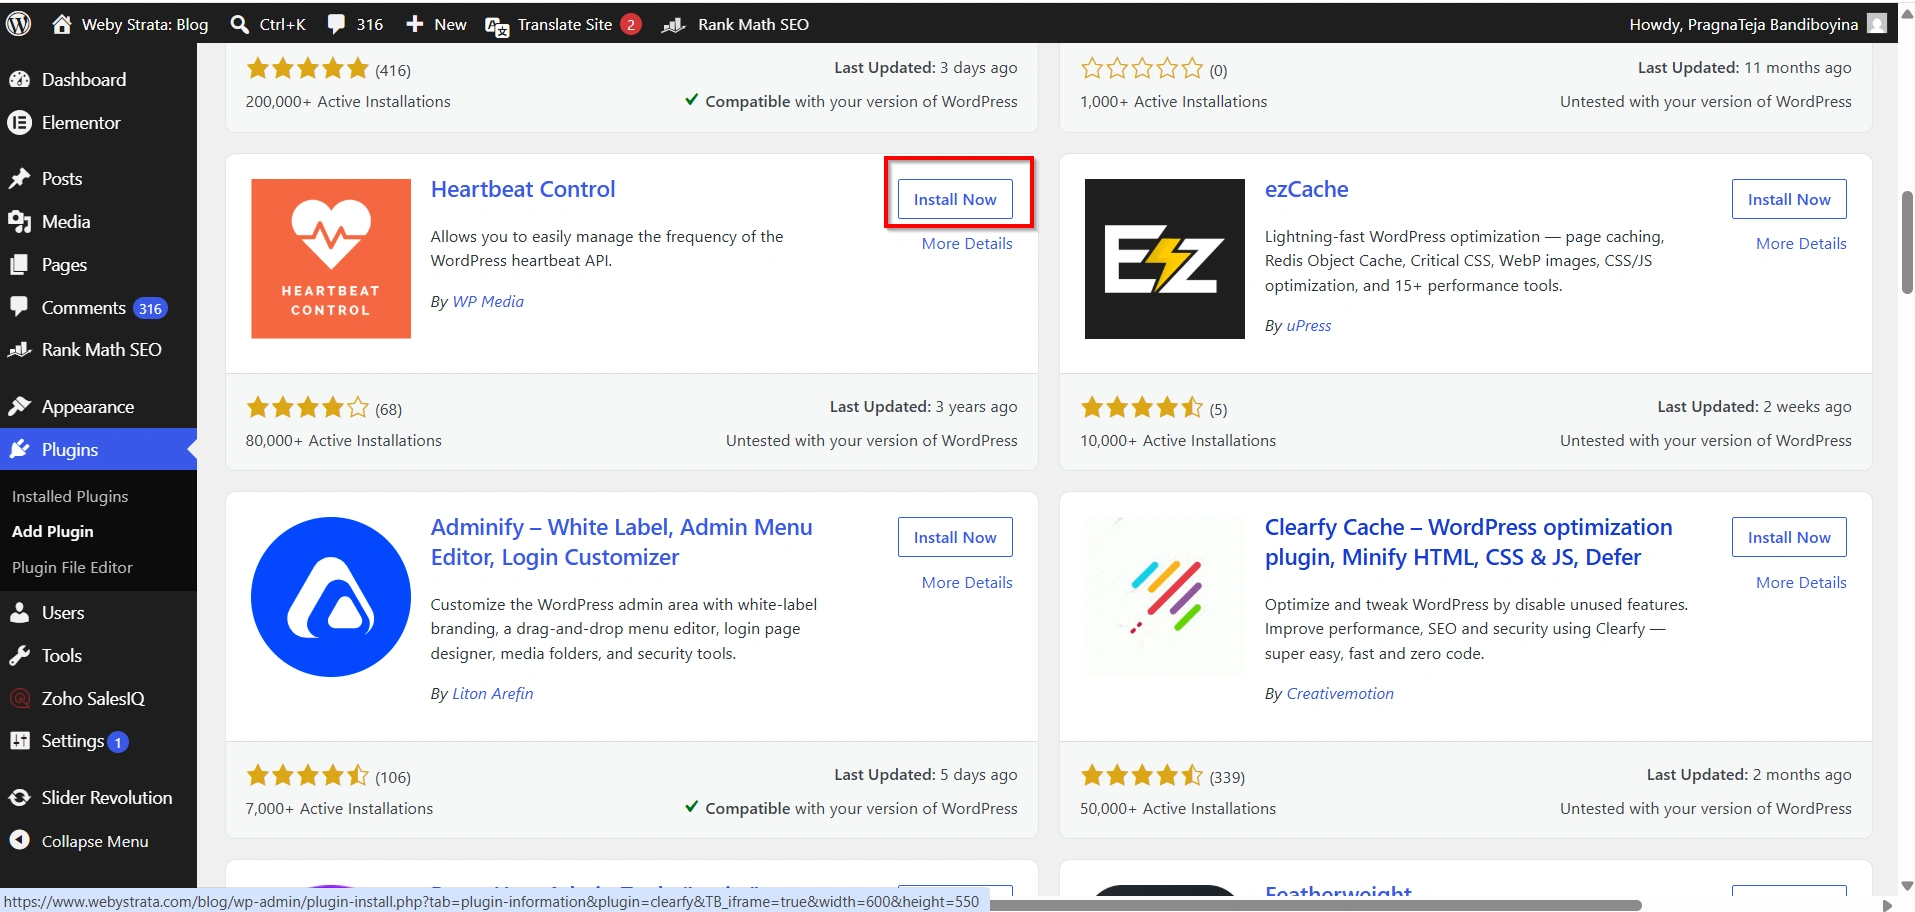Click the Rank Math SEO icon in admin bar
Image resolution: width=1915 pixels, height=912 pixels.
674,25
